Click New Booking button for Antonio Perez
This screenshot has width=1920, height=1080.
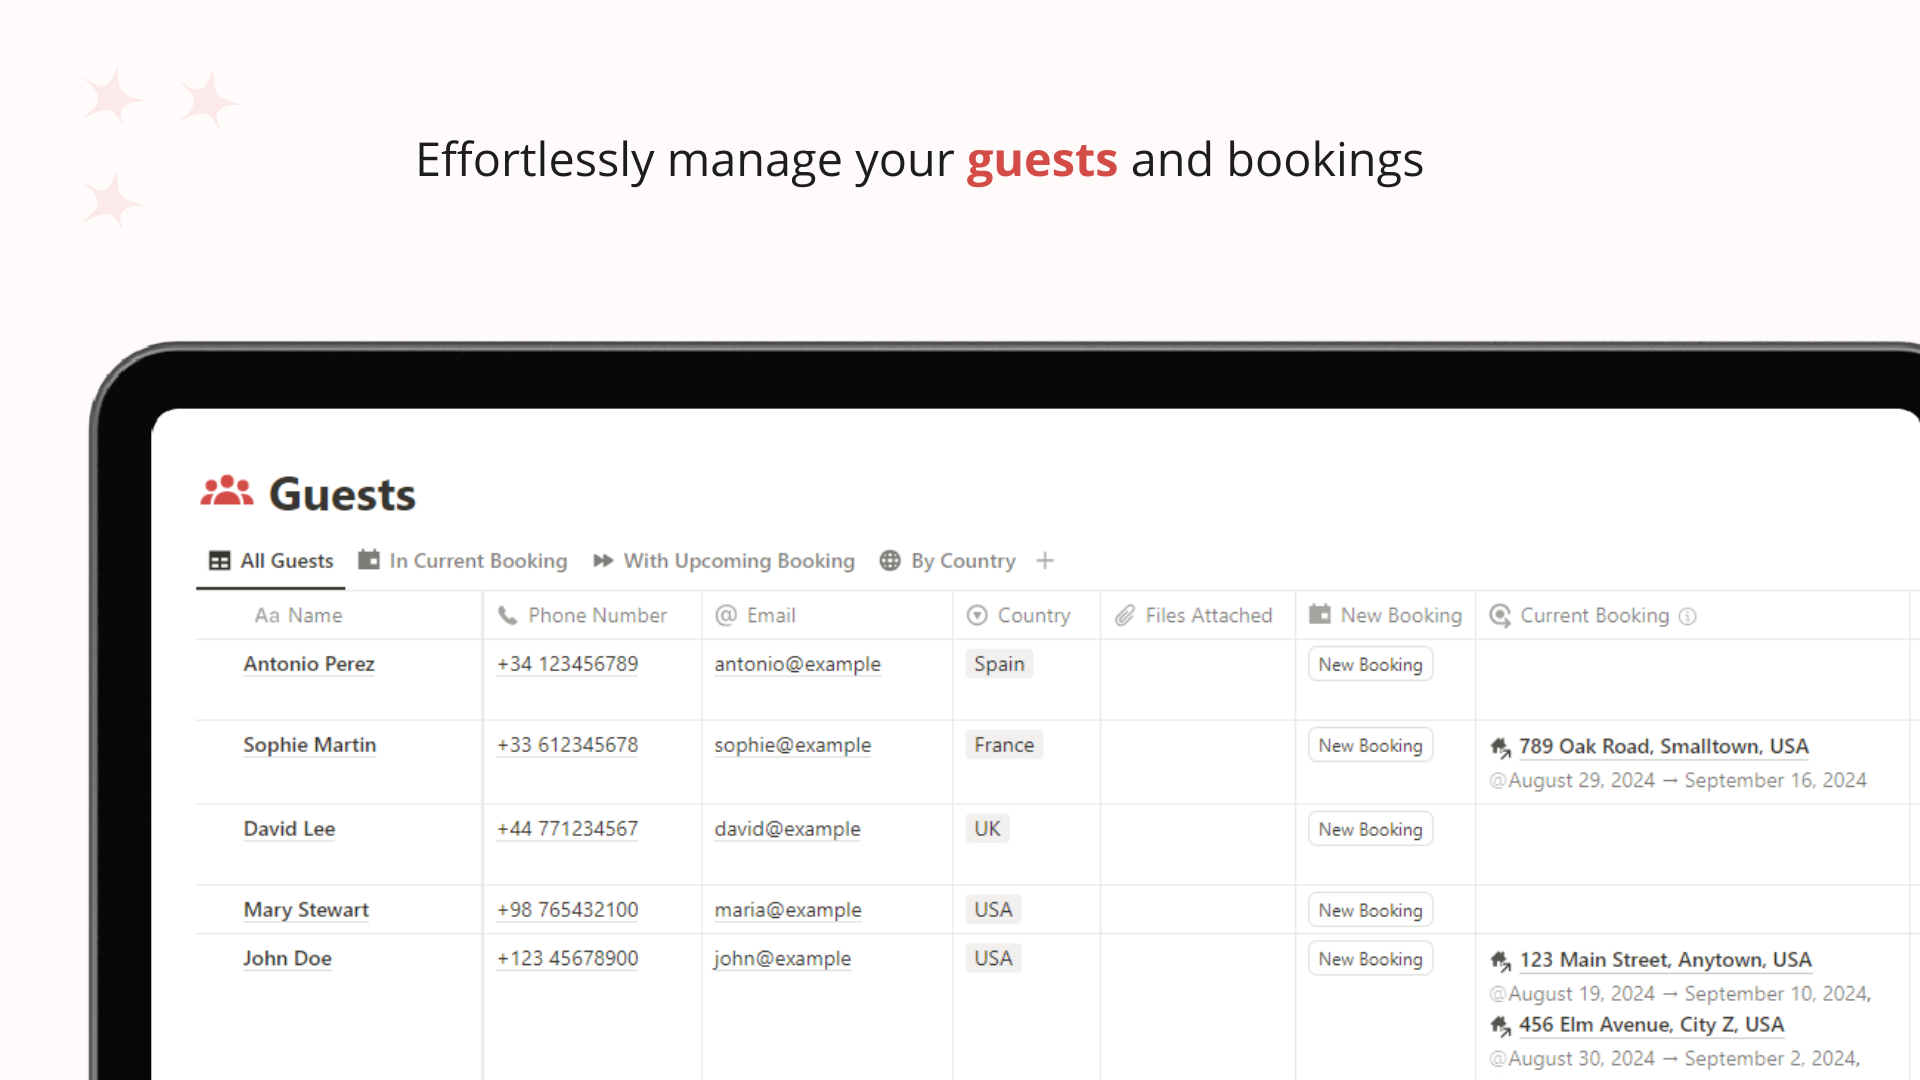click(x=1370, y=664)
